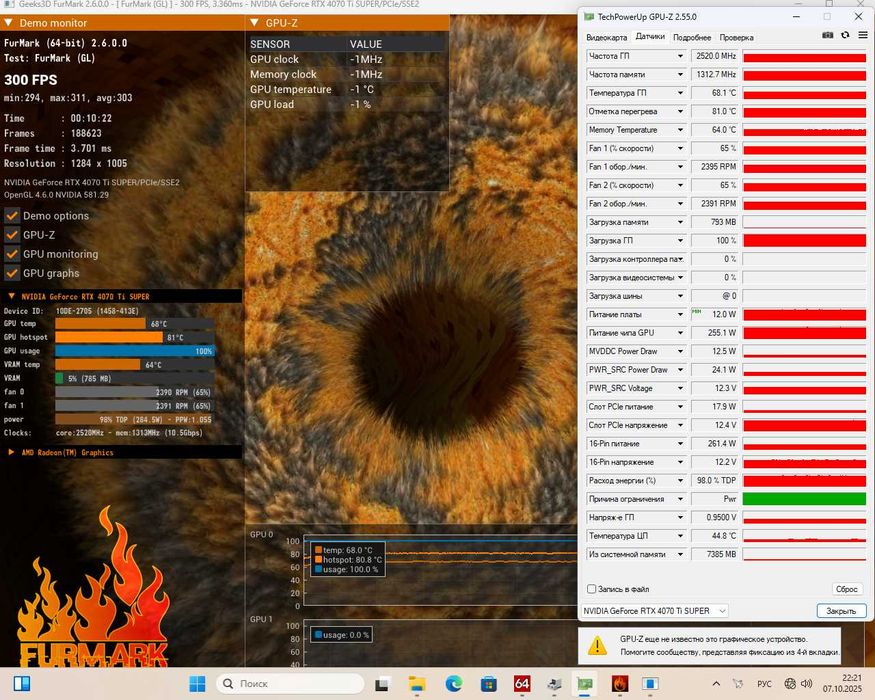Select the Датчики tab

(650, 36)
